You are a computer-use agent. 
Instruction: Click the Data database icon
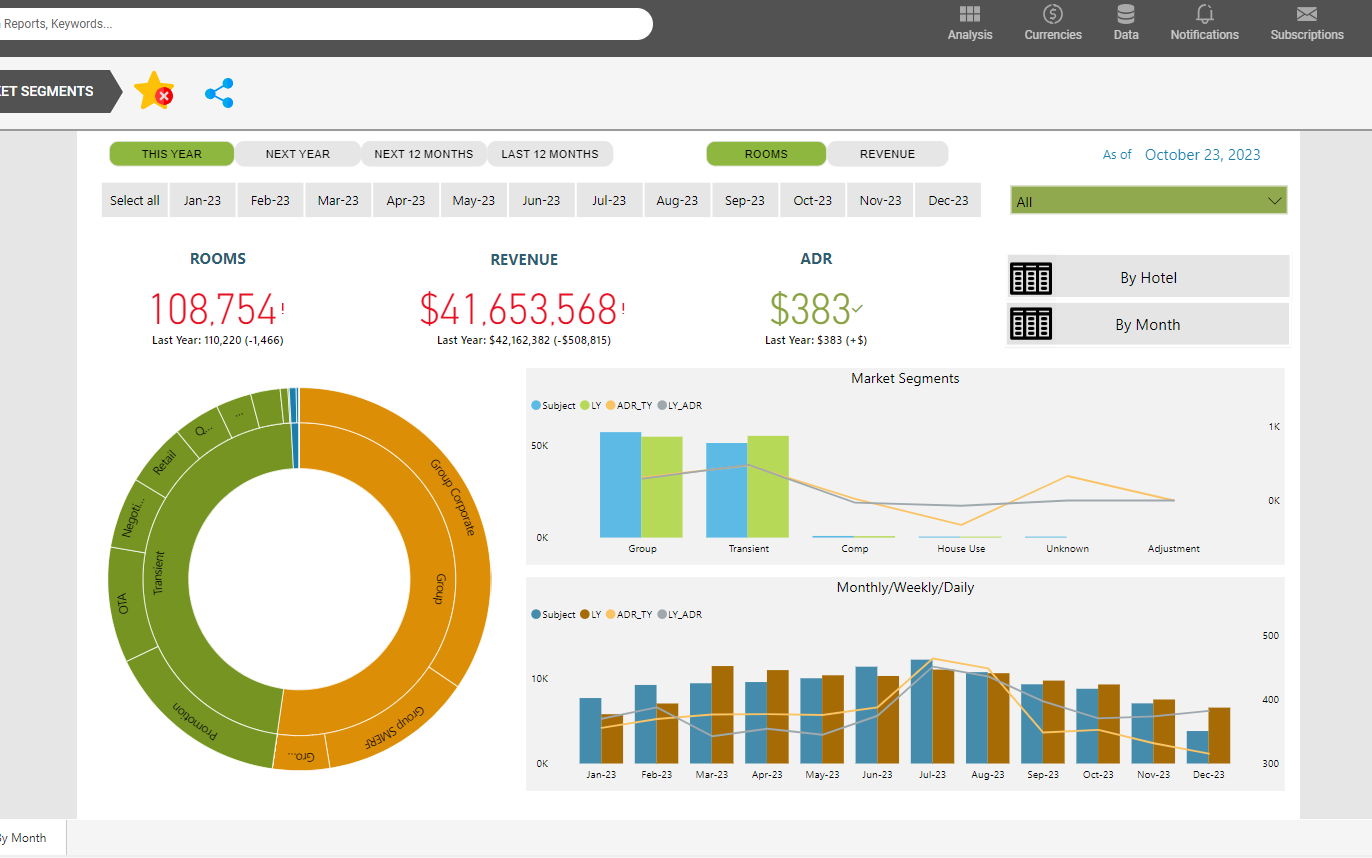(x=1126, y=14)
